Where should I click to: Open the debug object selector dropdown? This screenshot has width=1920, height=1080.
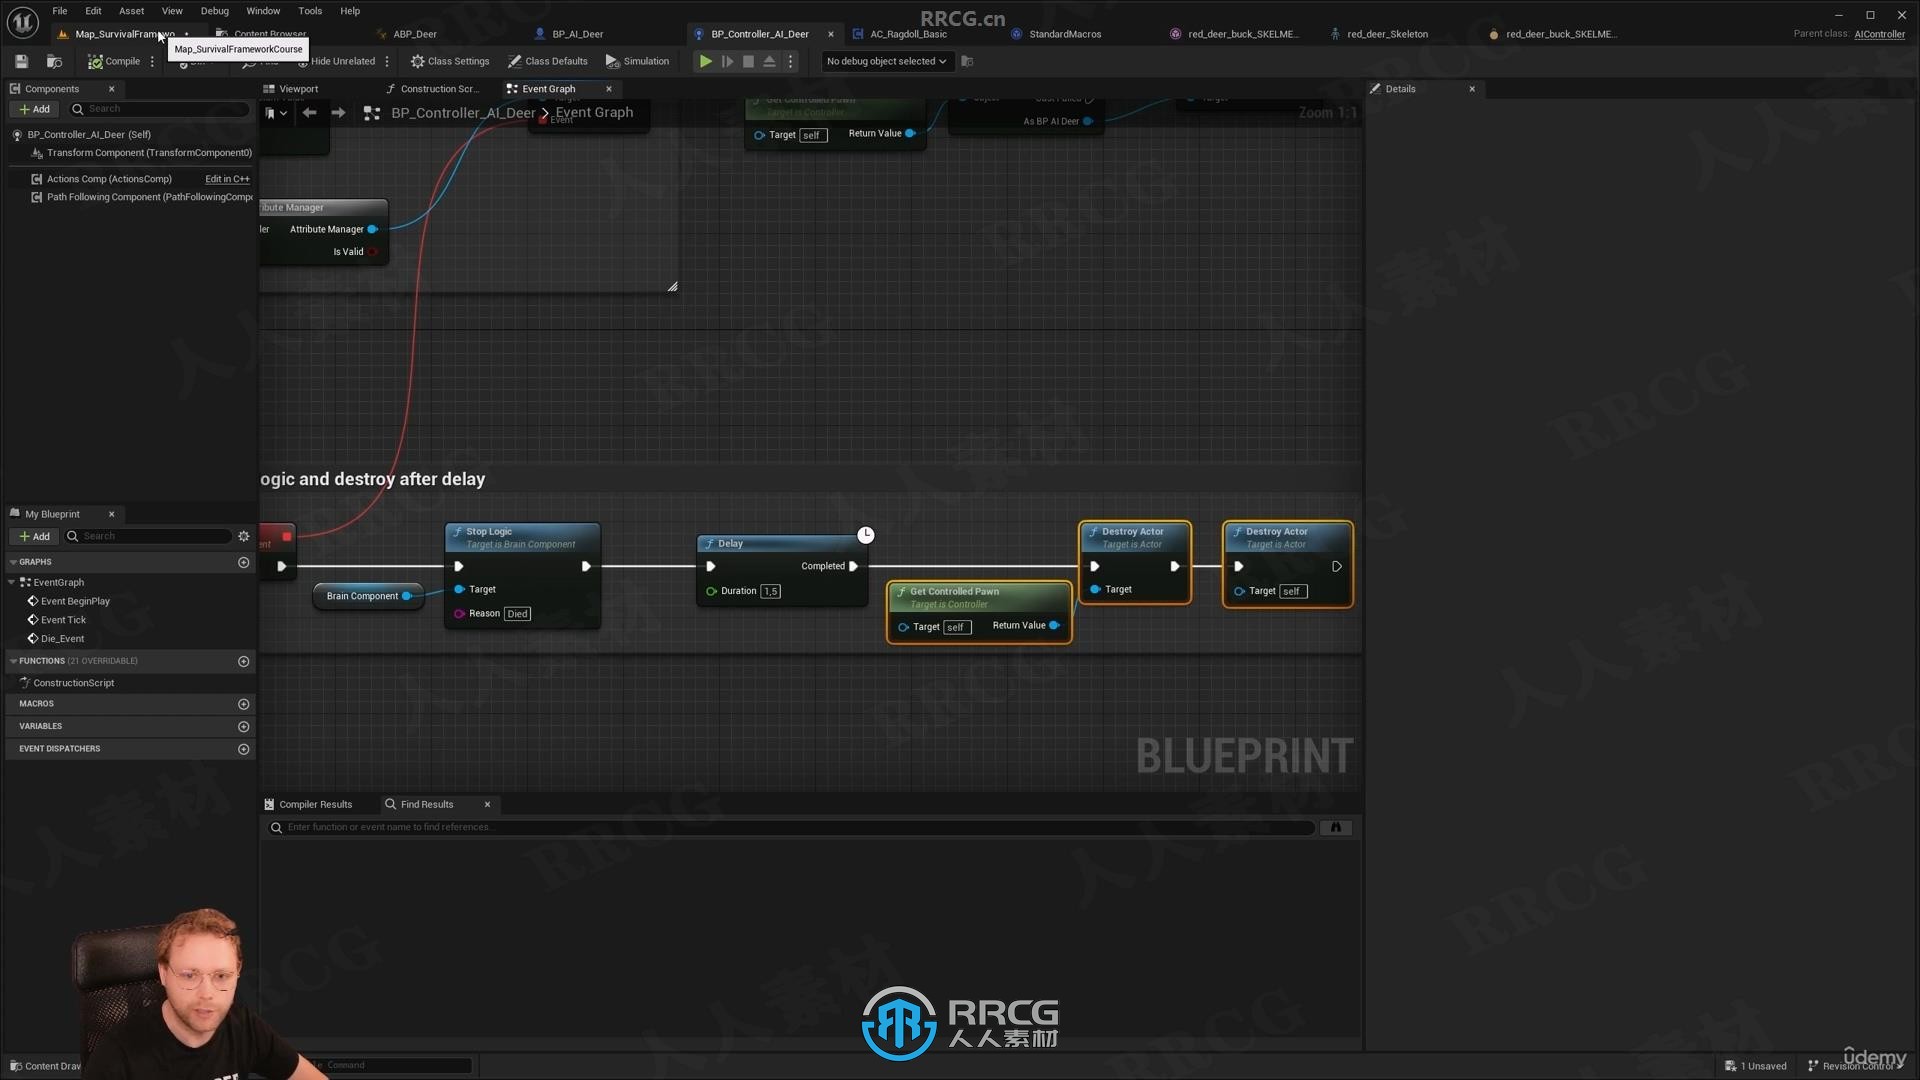886,61
